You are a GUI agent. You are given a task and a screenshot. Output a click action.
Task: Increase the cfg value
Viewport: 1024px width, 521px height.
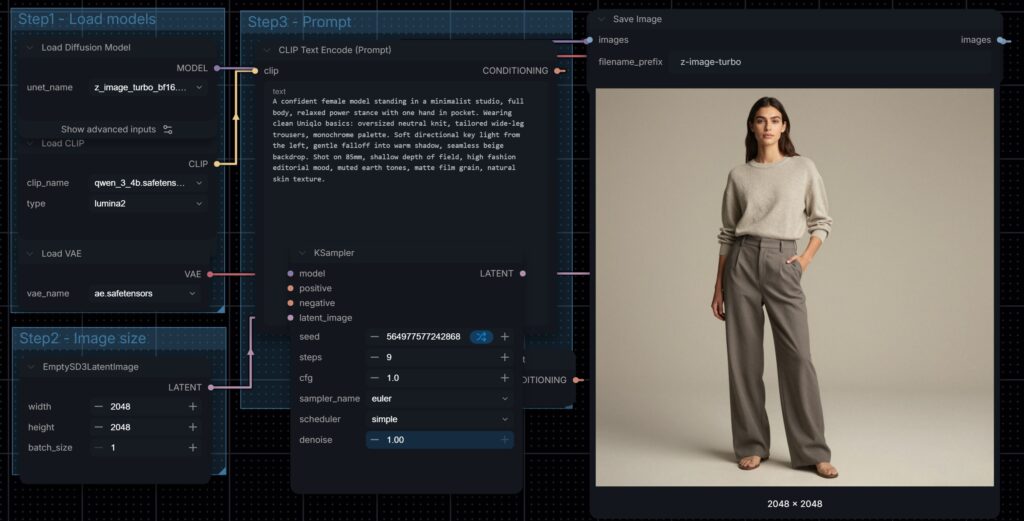tap(505, 378)
